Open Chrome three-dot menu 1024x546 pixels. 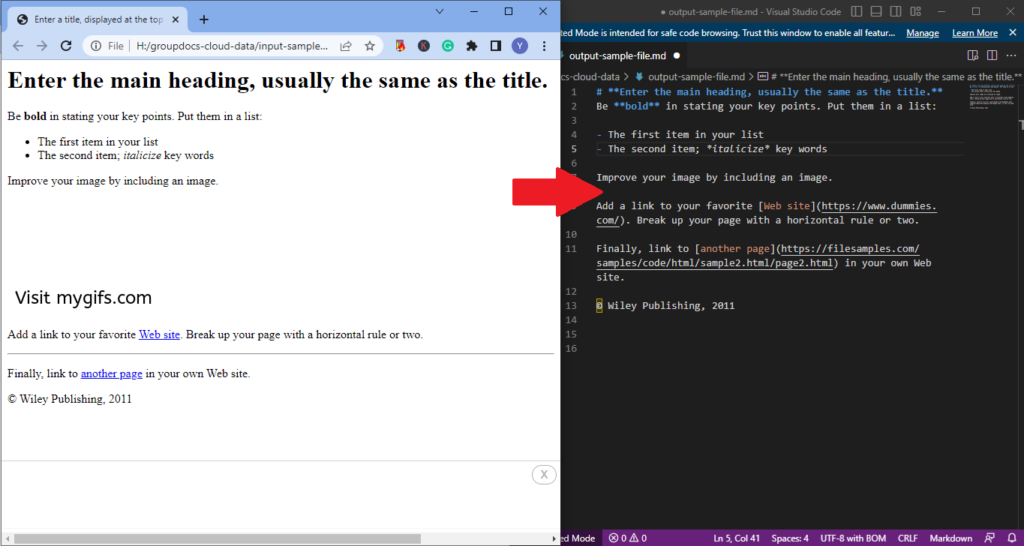545,46
